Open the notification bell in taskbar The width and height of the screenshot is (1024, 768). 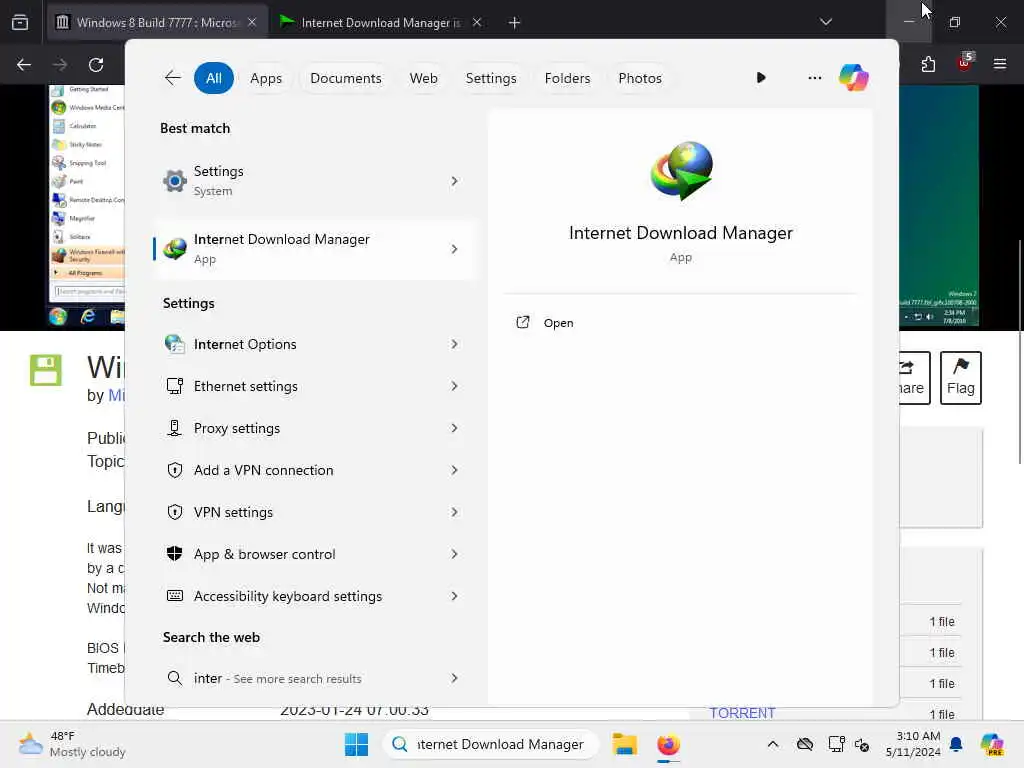[956, 744]
